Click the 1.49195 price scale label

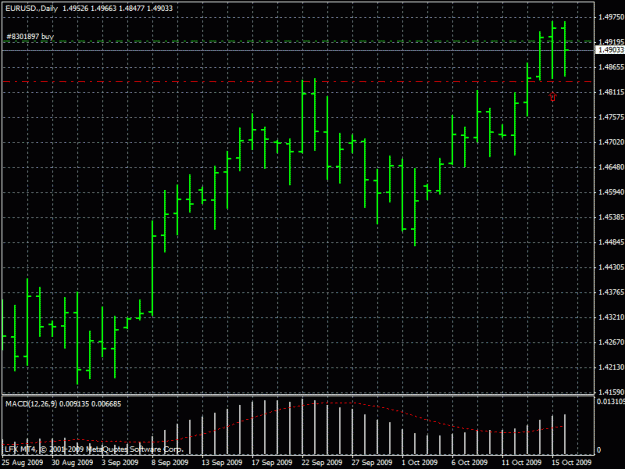[x=611, y=42]
